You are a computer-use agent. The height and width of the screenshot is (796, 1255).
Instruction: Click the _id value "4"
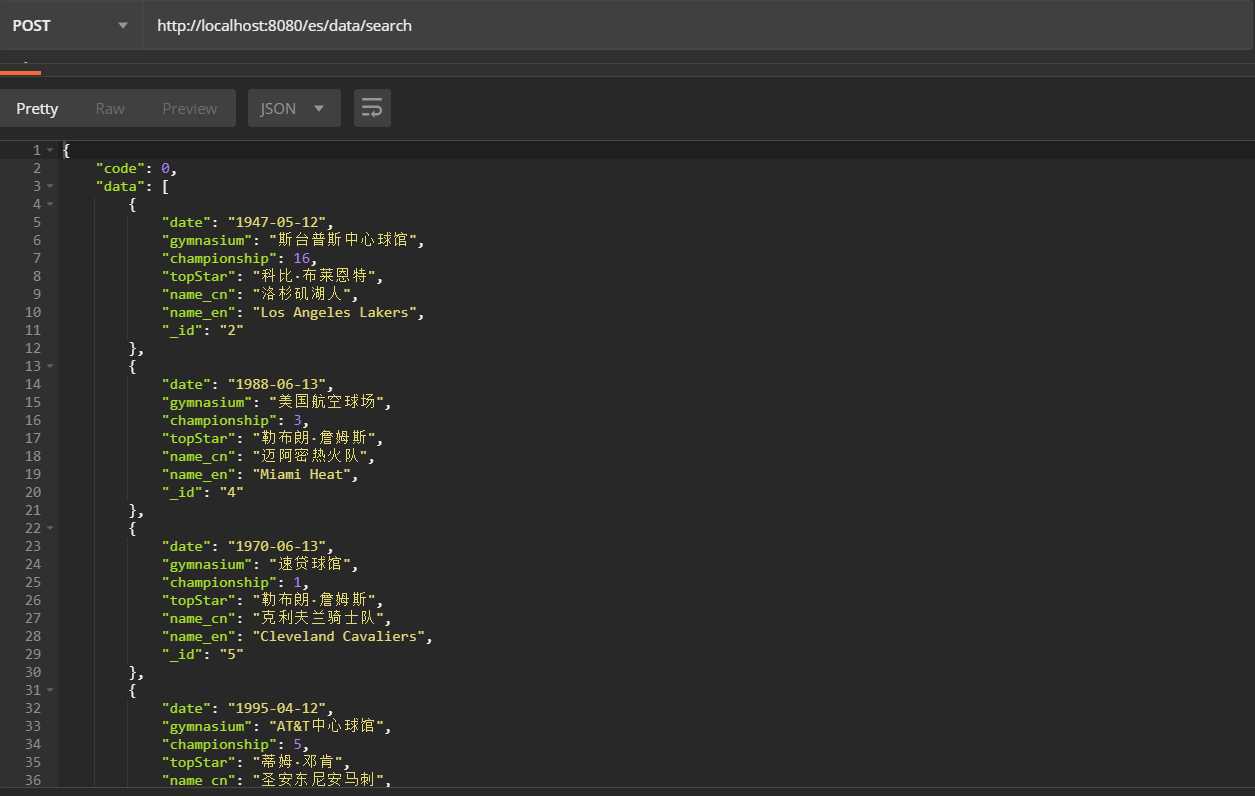[232, 492]
